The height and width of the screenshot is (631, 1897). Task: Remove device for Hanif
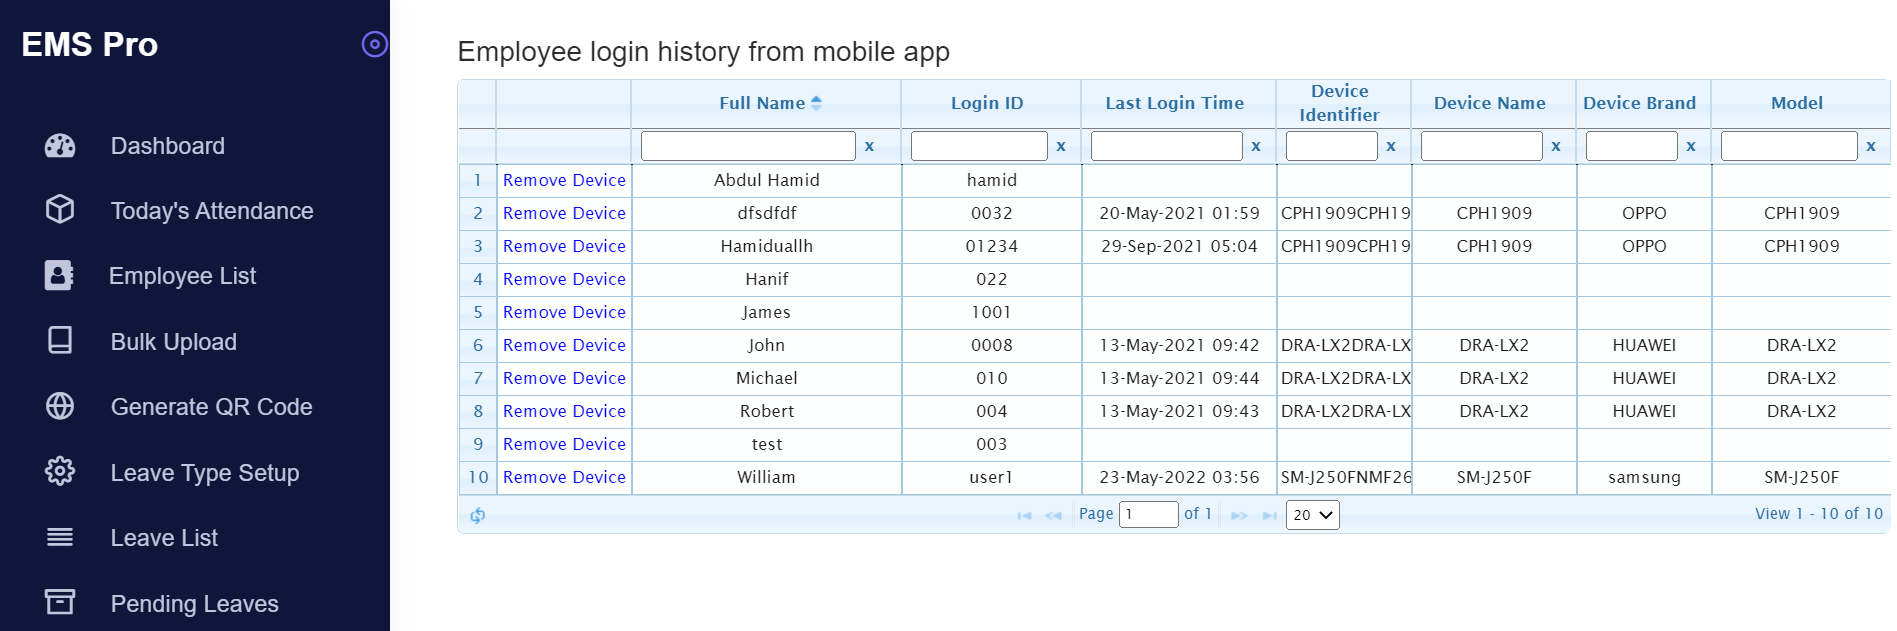coord(564,279)
